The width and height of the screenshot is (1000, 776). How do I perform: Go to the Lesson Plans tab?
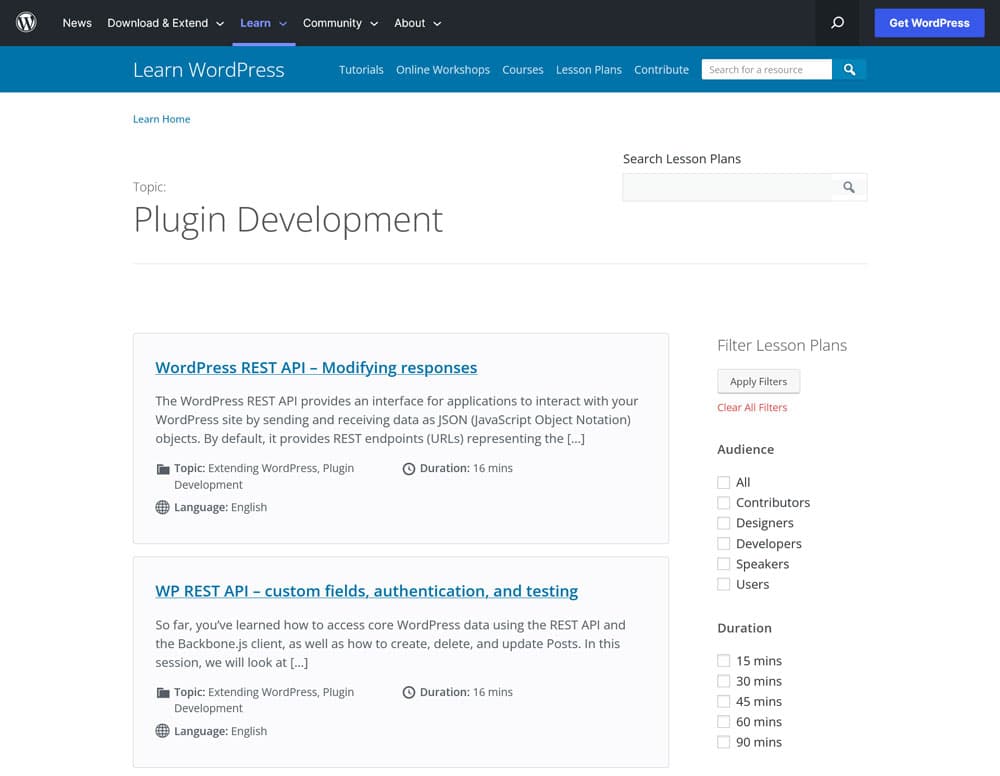tap(588, 70)
